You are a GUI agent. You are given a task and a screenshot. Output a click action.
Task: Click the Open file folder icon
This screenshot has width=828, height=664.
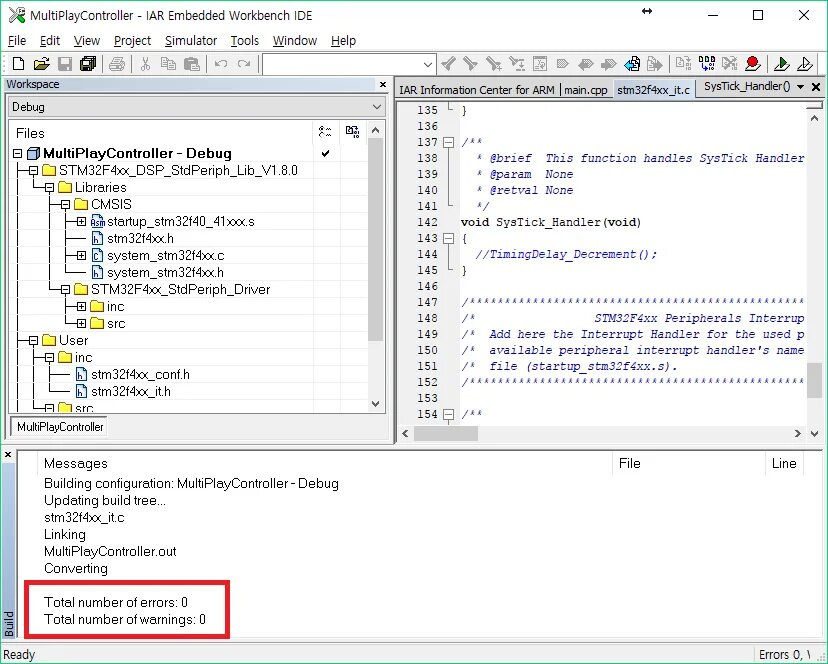tap(41, 64)
